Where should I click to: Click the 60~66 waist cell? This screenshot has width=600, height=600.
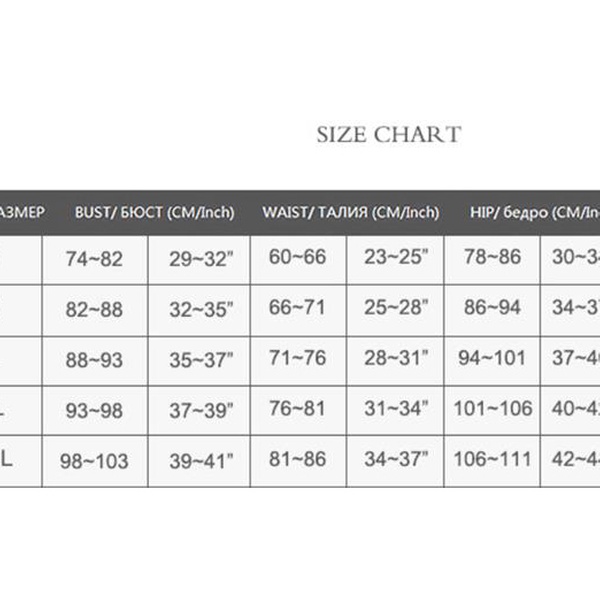tap(297, 258)
